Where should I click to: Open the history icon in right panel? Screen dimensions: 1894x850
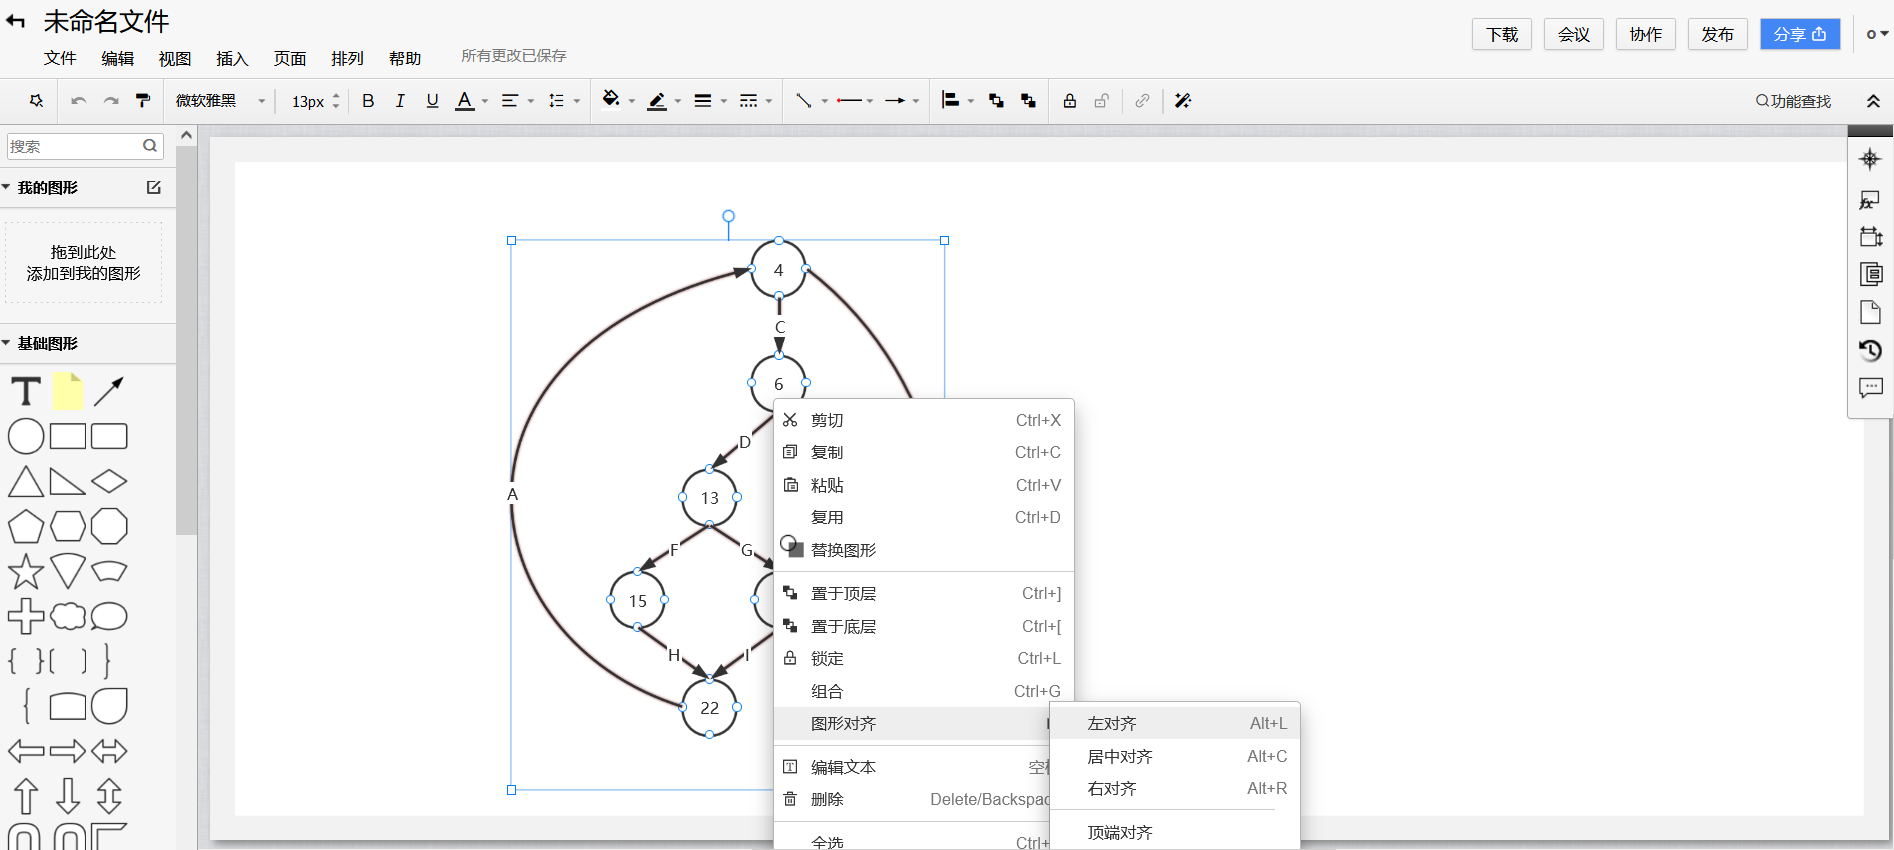[x=1870, y=350]
